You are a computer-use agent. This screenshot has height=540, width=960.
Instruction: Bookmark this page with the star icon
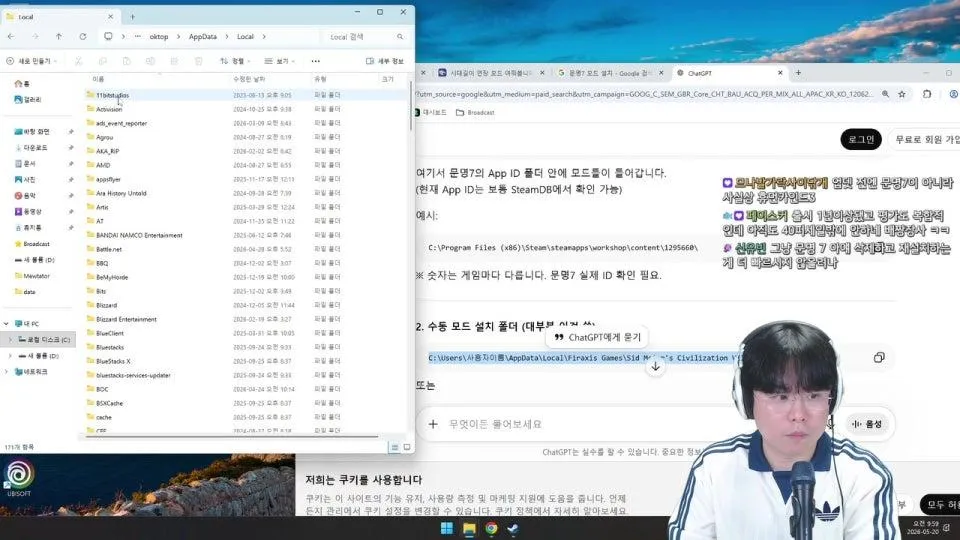coord(902,94)
